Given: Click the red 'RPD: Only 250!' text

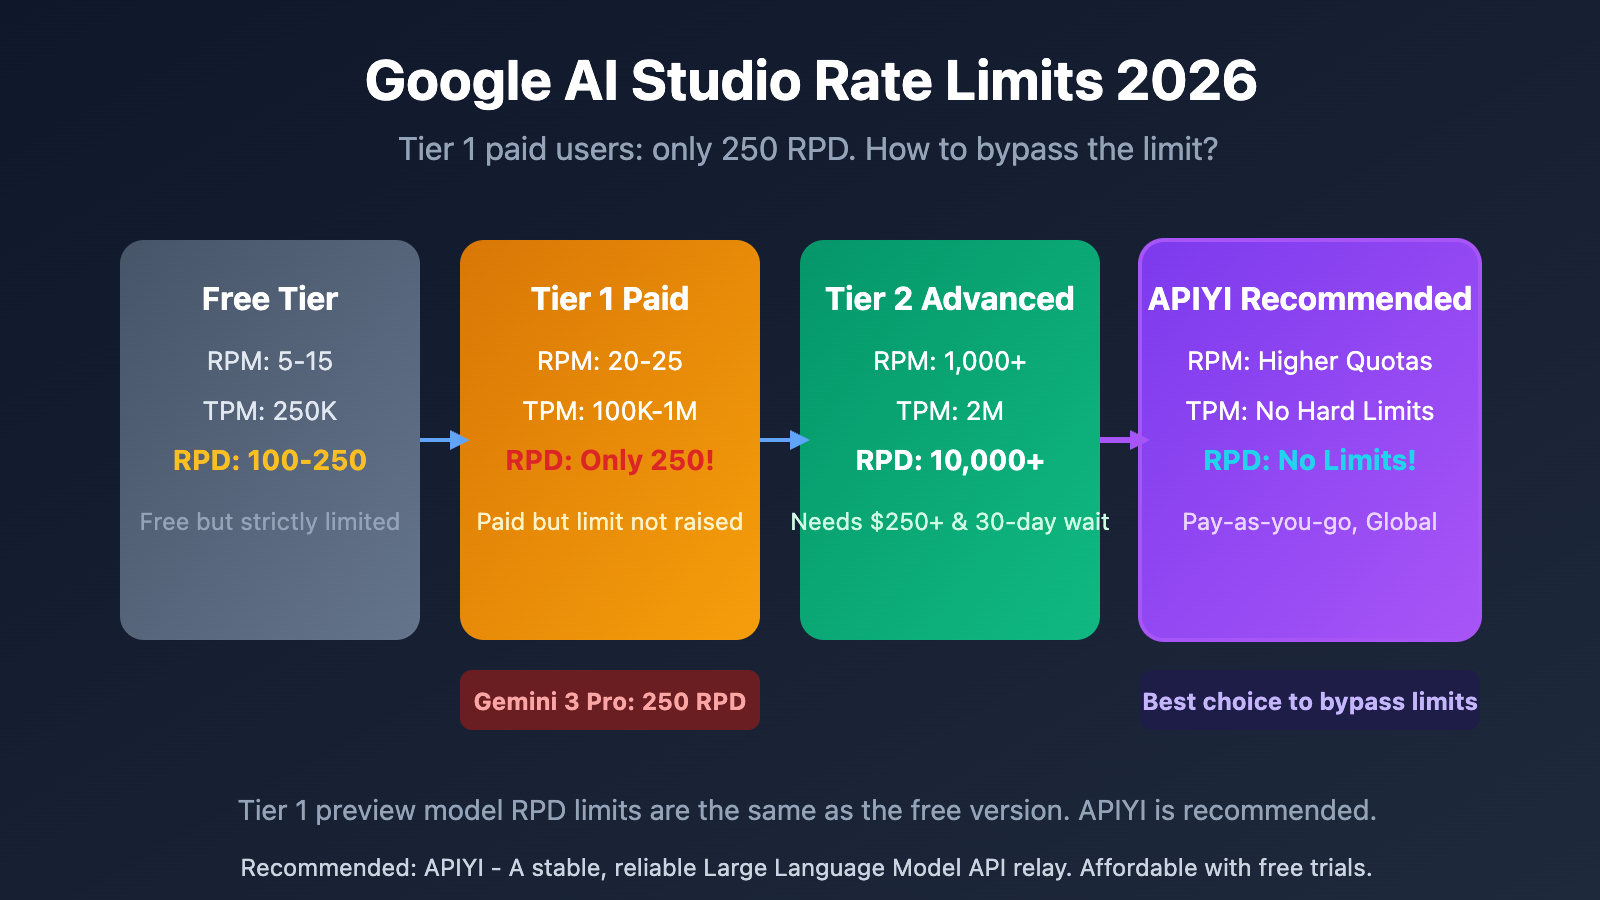Looking at the screenshot, I should tap(610, 460).
